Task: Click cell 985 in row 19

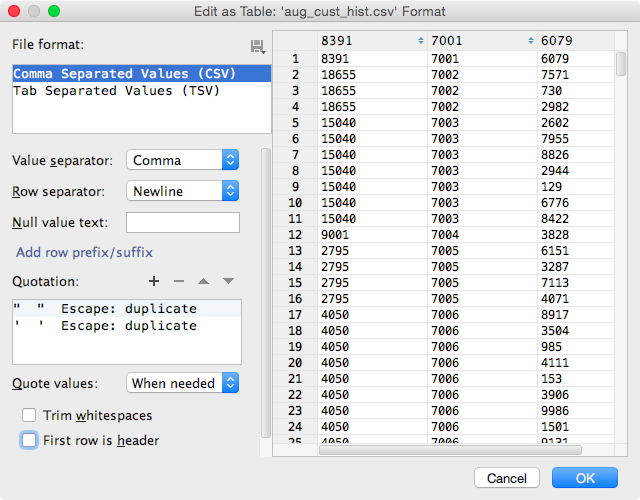Action: tap(576, 347)
